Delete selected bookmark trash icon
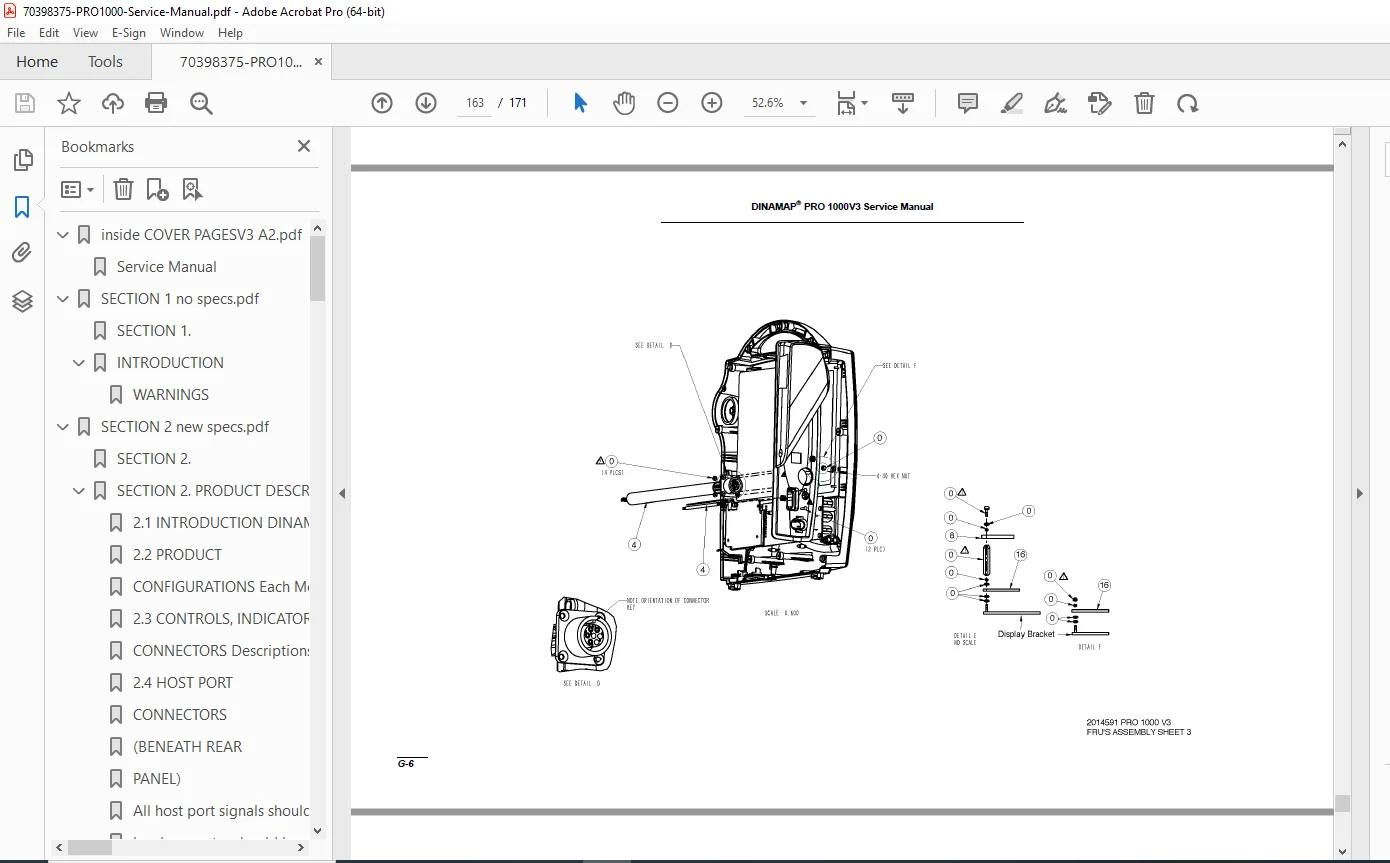Viewport: 1390px width, 863px height. 123,189
